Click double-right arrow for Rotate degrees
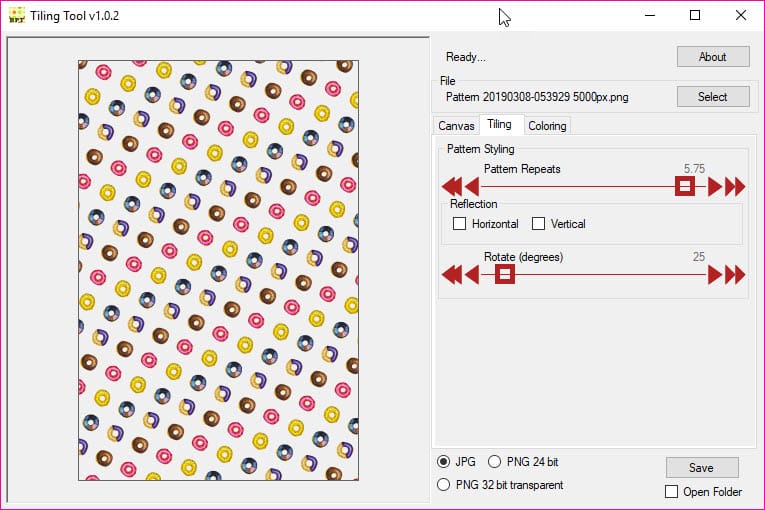This screenshot has height=510, width=765. pyautogui.click(x=735, y=275)
